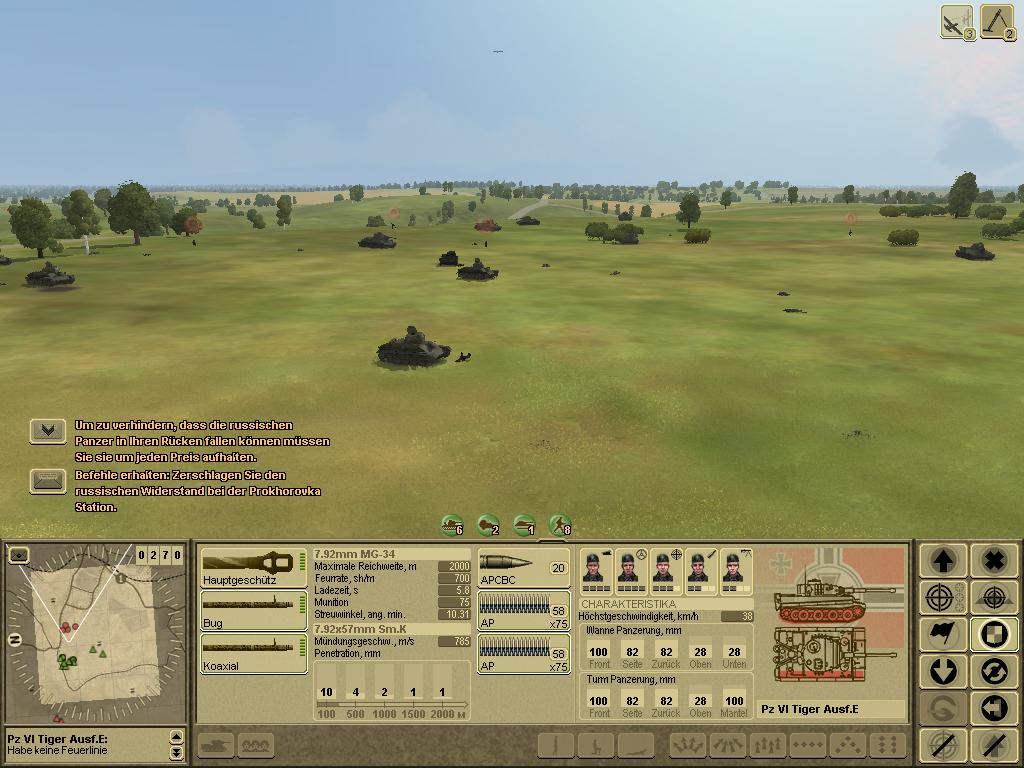The image size is (1024, 768).
Task: Select the gunner crew portrait with crosshair
Action: click(666, 571)
